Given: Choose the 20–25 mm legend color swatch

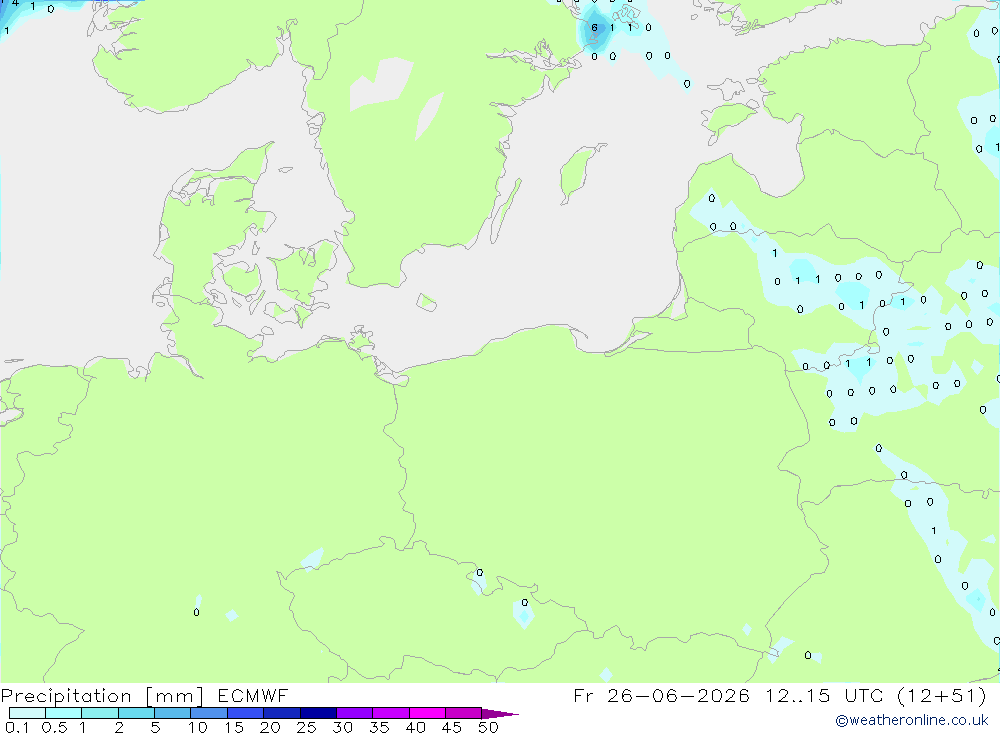Looking at the screenshot, I should point(281,713).
